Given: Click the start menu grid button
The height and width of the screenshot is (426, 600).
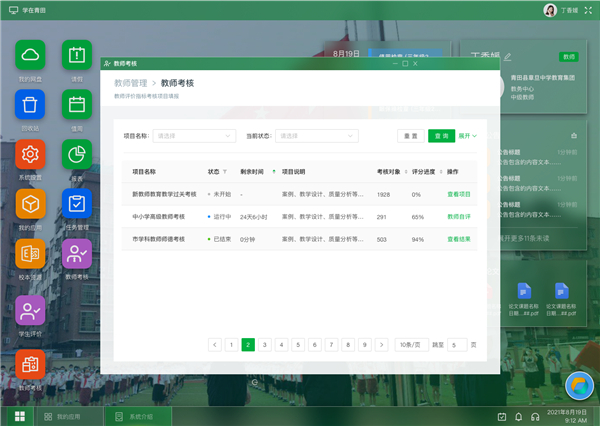Looking at the screenshot, I should (18, 416).
